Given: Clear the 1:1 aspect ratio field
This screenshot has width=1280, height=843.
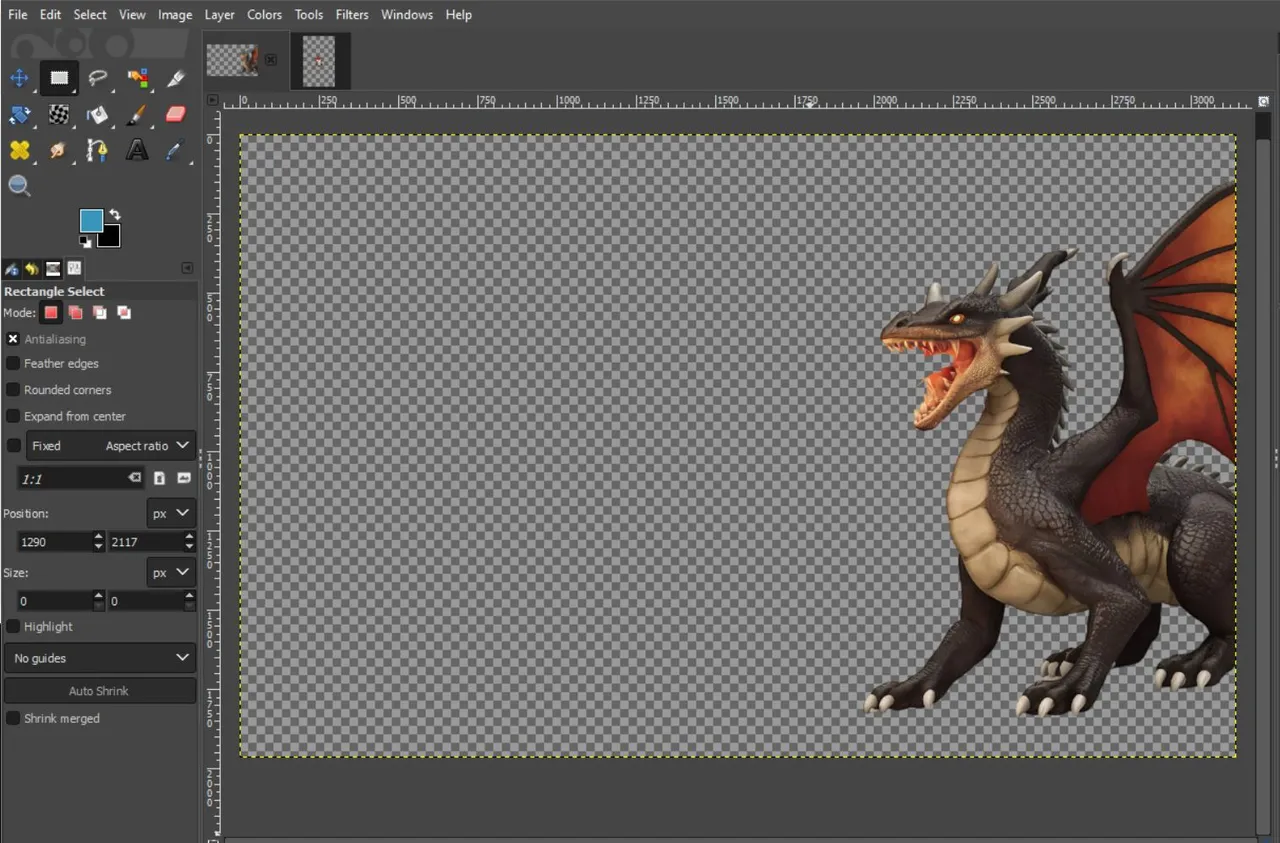Looking at the screenshot, I should [134, 479].
